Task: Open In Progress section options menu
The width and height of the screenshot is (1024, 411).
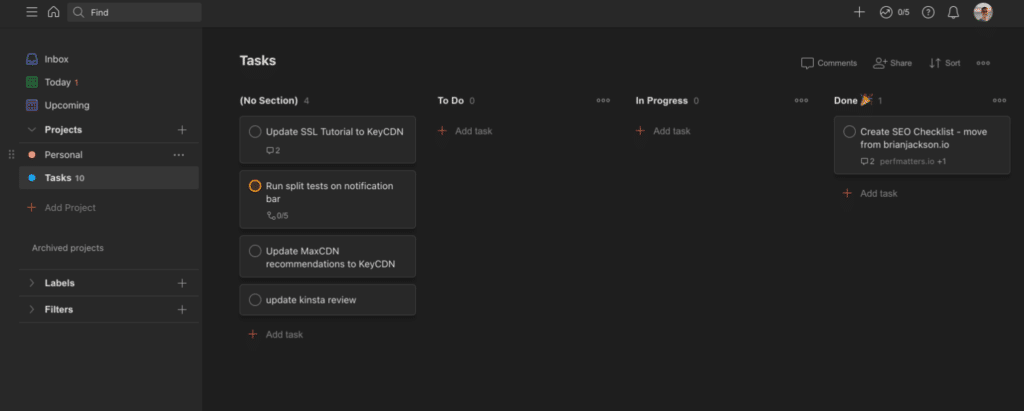Action: pos(801,101)
